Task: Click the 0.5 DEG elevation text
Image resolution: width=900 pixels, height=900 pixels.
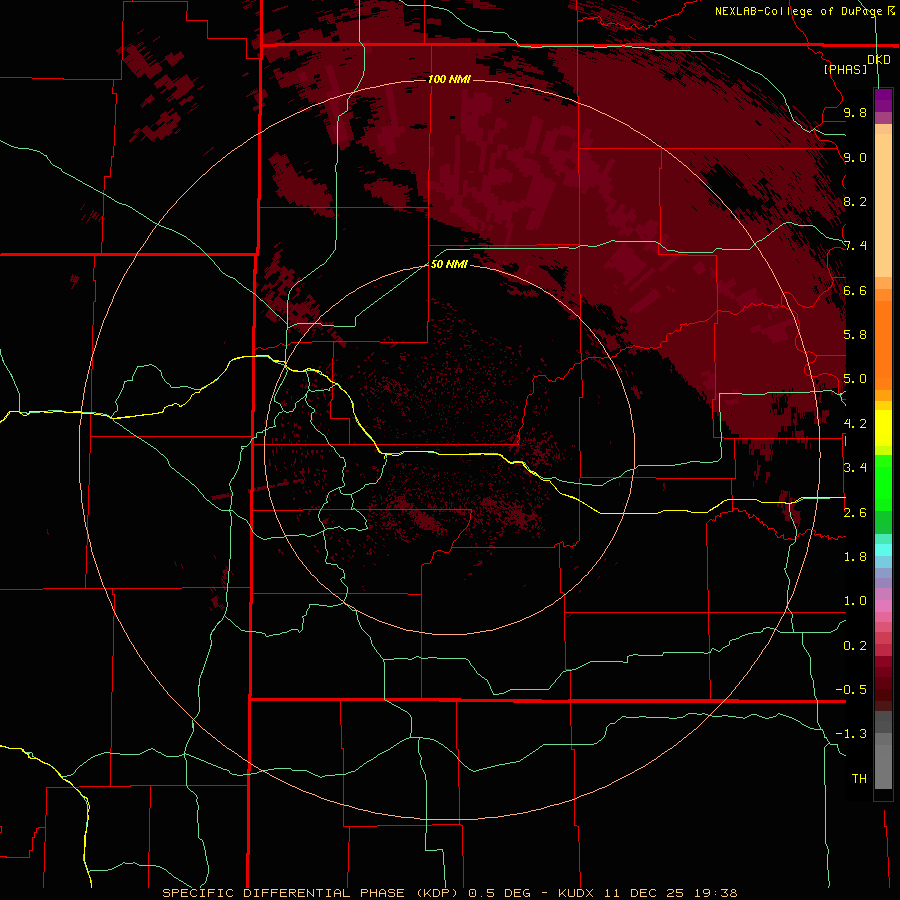Action: (499, 893)
